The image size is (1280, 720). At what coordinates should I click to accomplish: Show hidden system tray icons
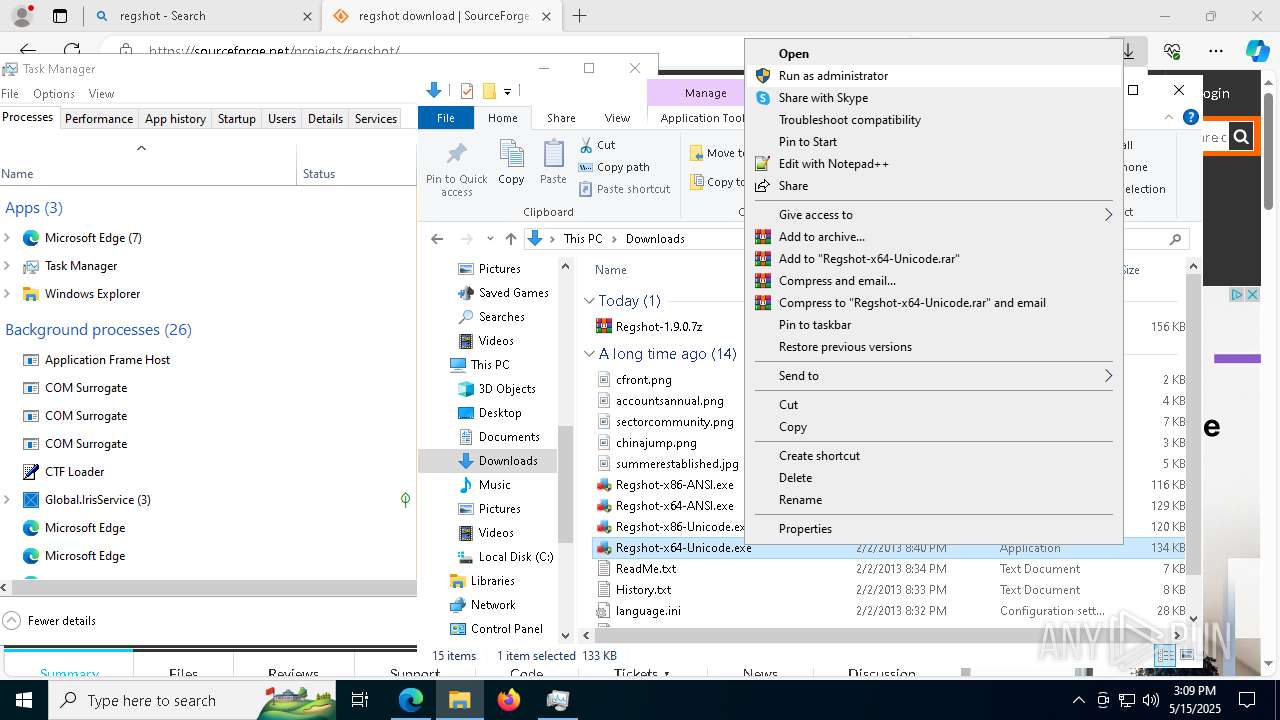(x=1078, y=700)
